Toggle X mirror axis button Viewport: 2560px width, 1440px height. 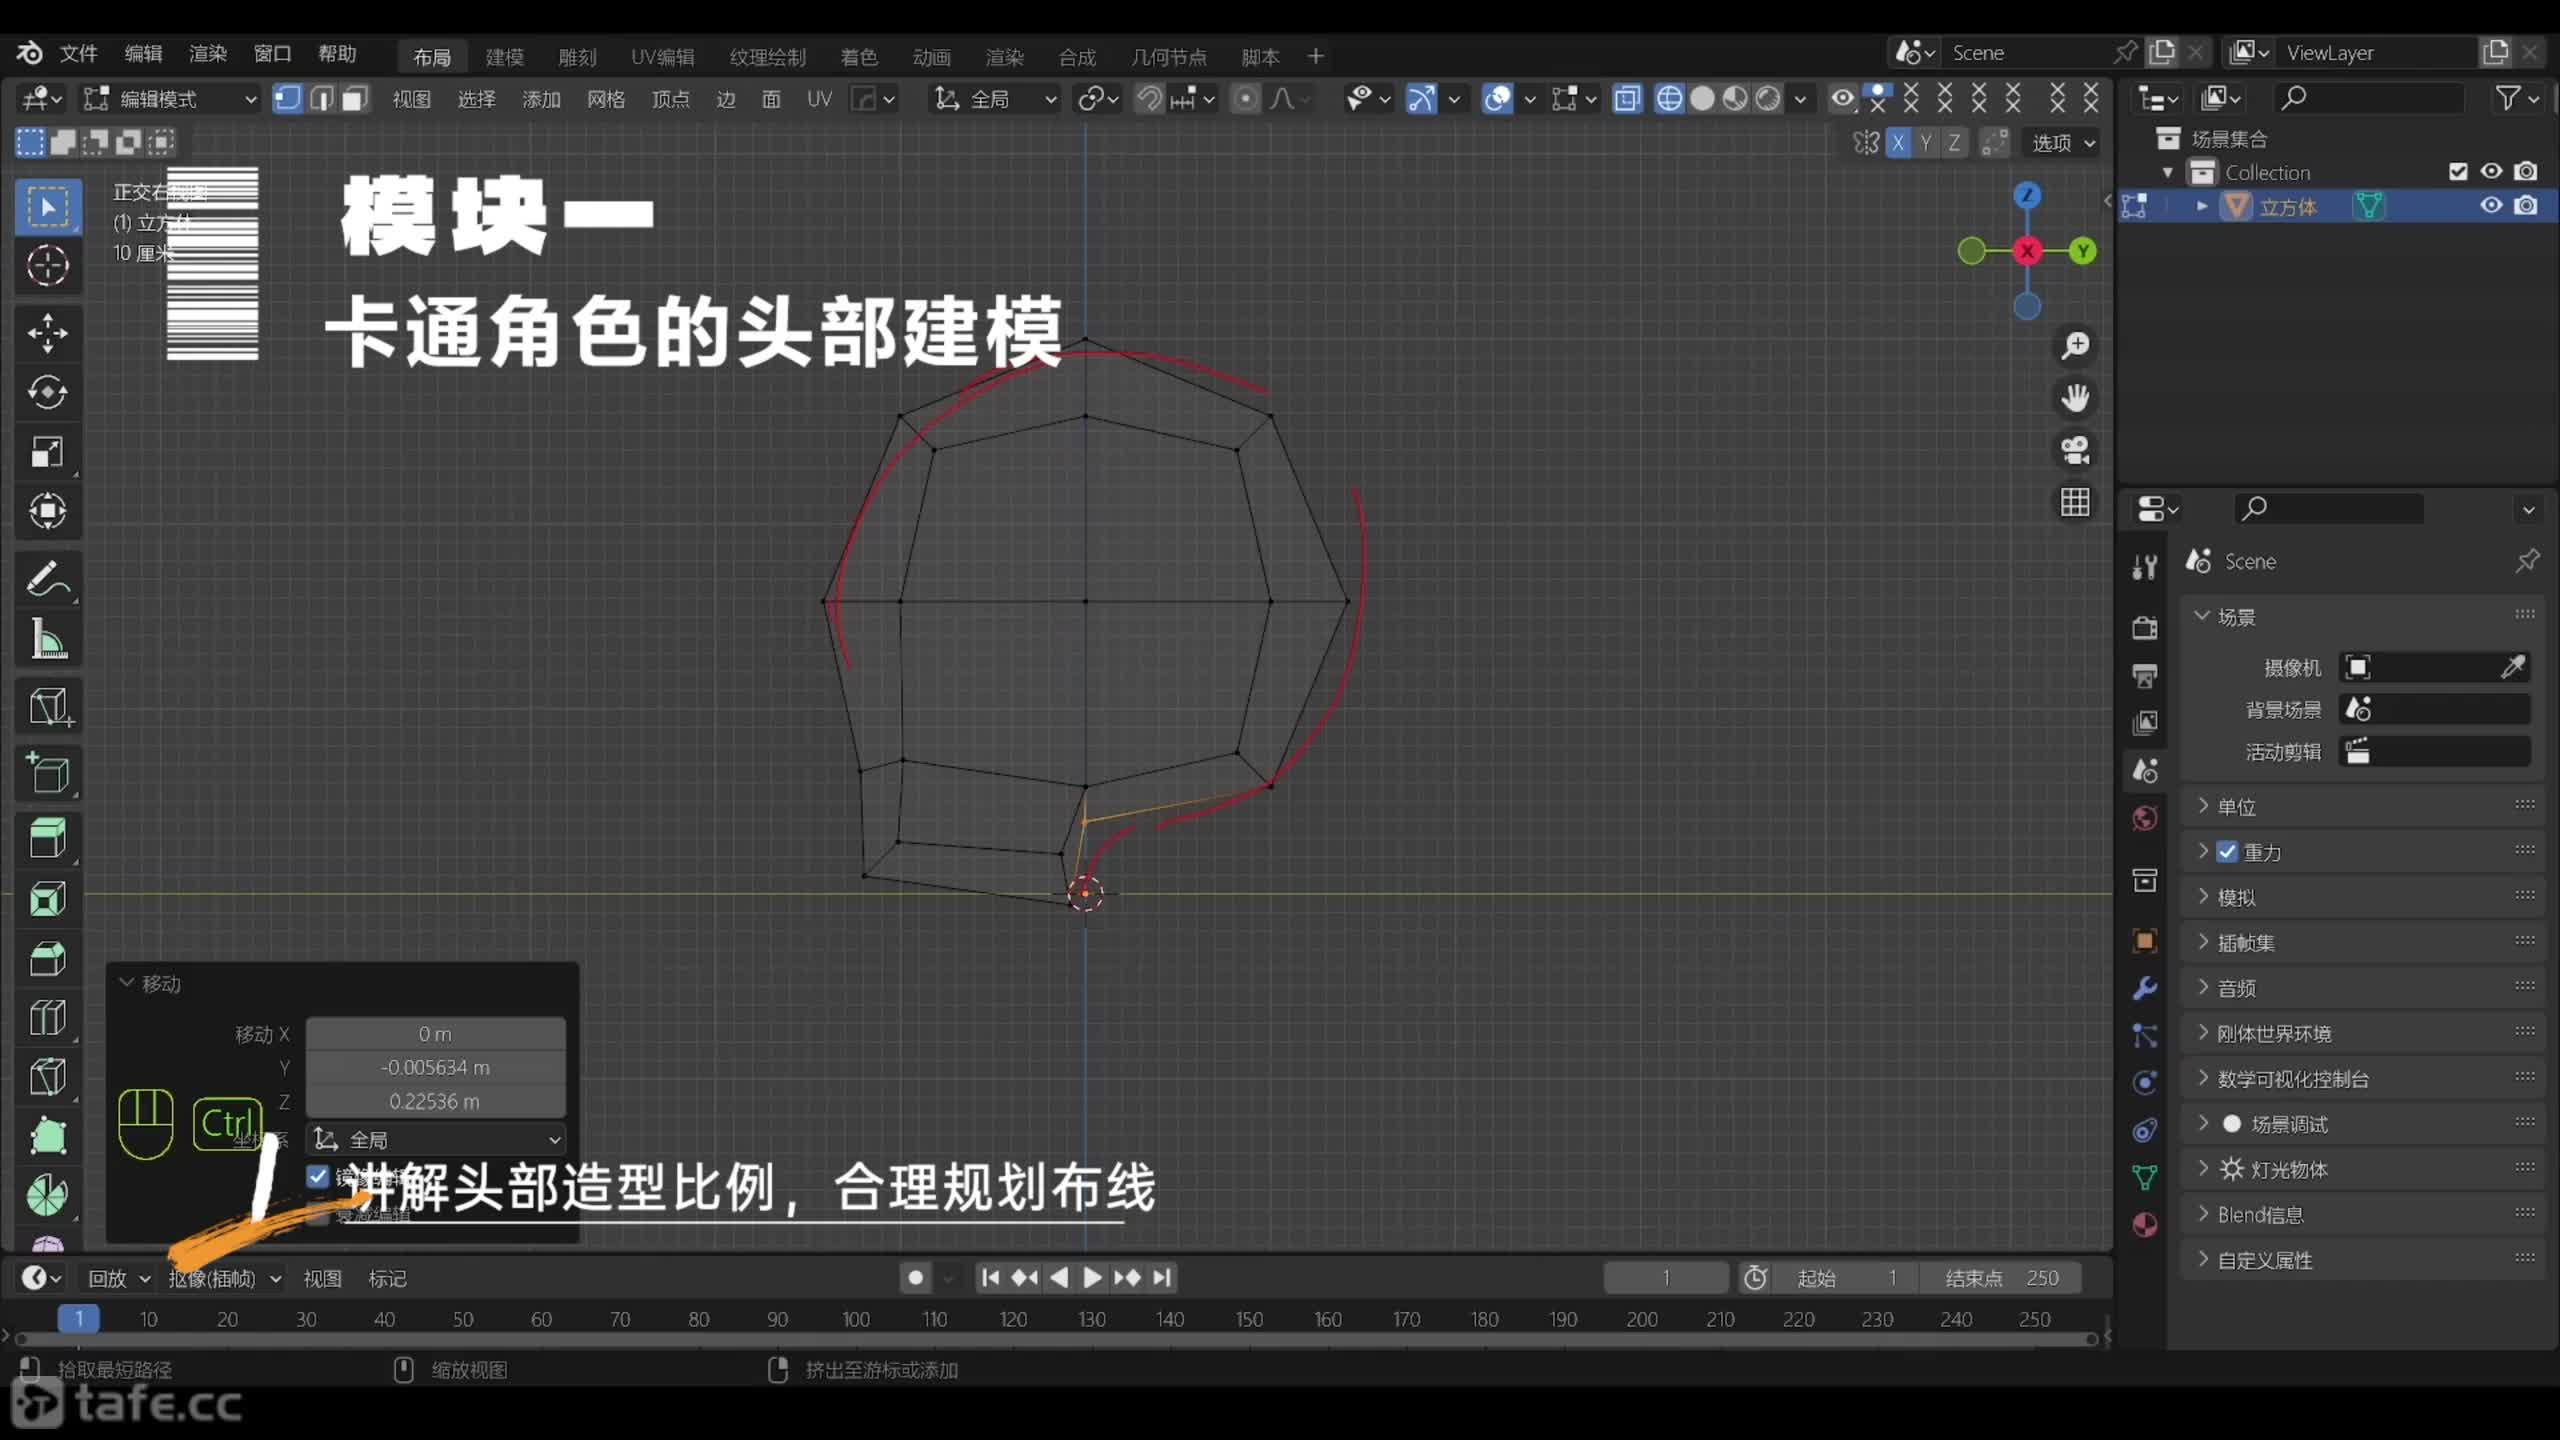1897,143
